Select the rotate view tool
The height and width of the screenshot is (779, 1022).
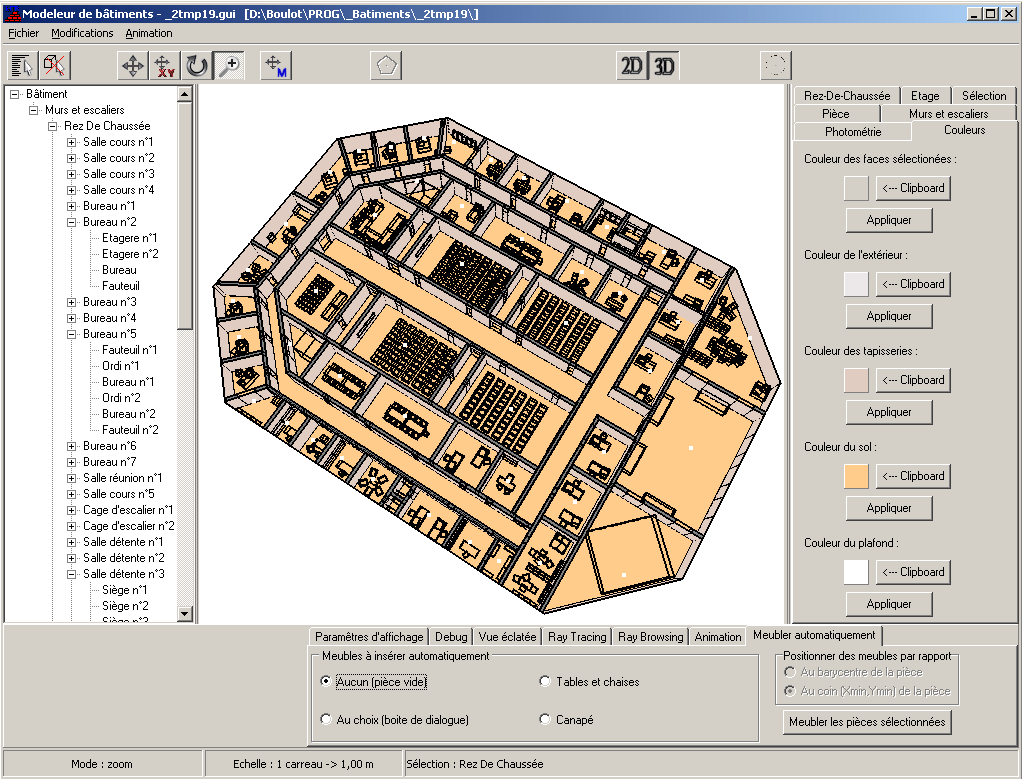tap(197, 66)
